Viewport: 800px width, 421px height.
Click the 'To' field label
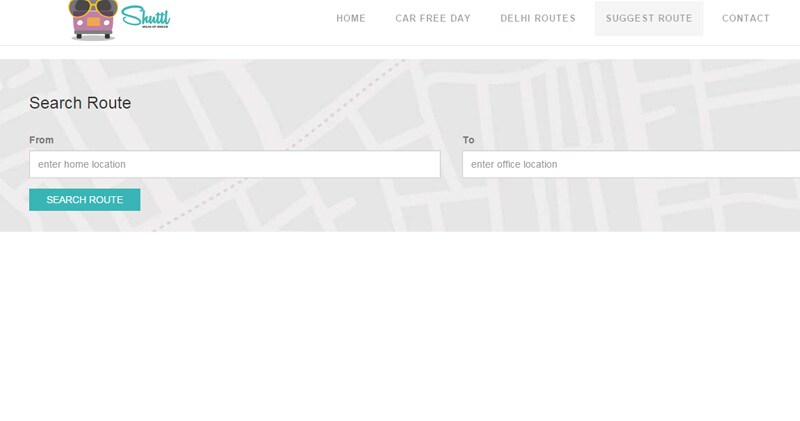pos(468,140)
